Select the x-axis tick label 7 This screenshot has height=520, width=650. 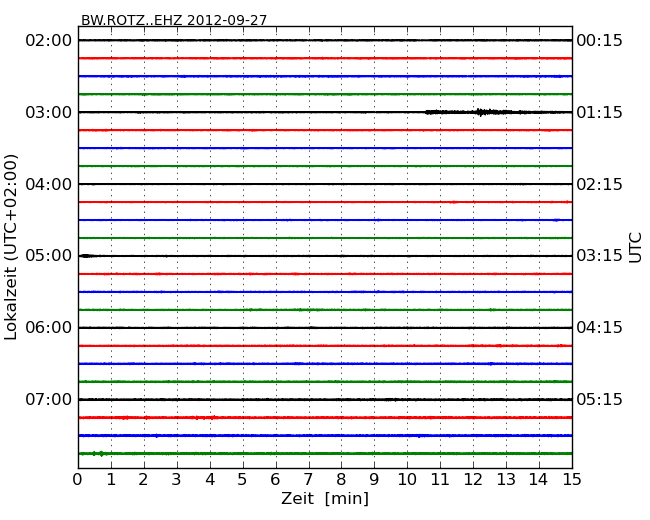(x=308, y=479)
